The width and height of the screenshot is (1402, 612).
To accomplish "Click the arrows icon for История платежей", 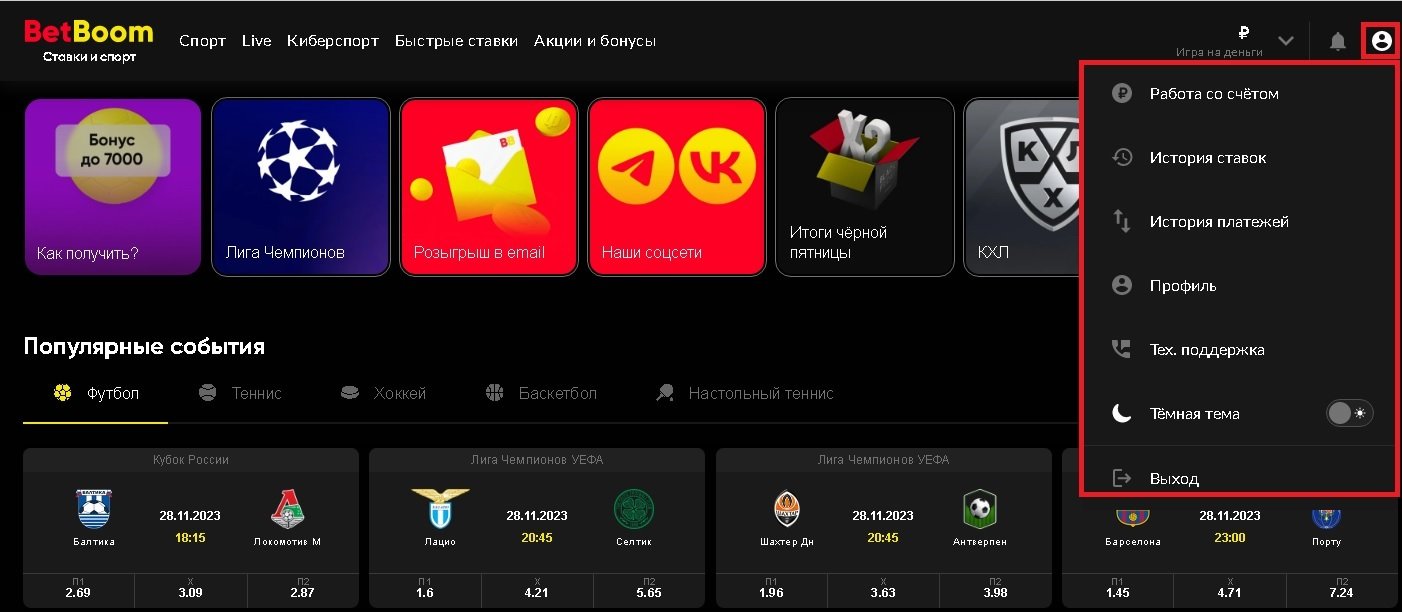I will pyautogui.click(x=1122, y=221).
